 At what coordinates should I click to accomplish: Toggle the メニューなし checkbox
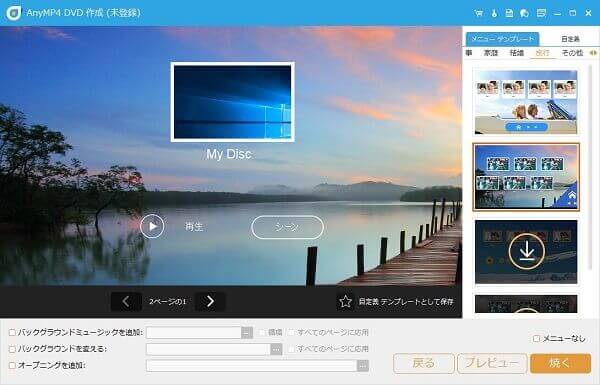point(536,338)
